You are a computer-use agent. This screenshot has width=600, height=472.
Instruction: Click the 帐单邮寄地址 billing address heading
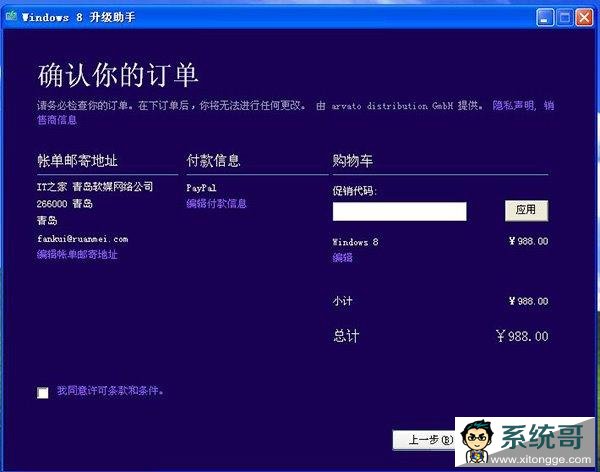click(77, 161)
